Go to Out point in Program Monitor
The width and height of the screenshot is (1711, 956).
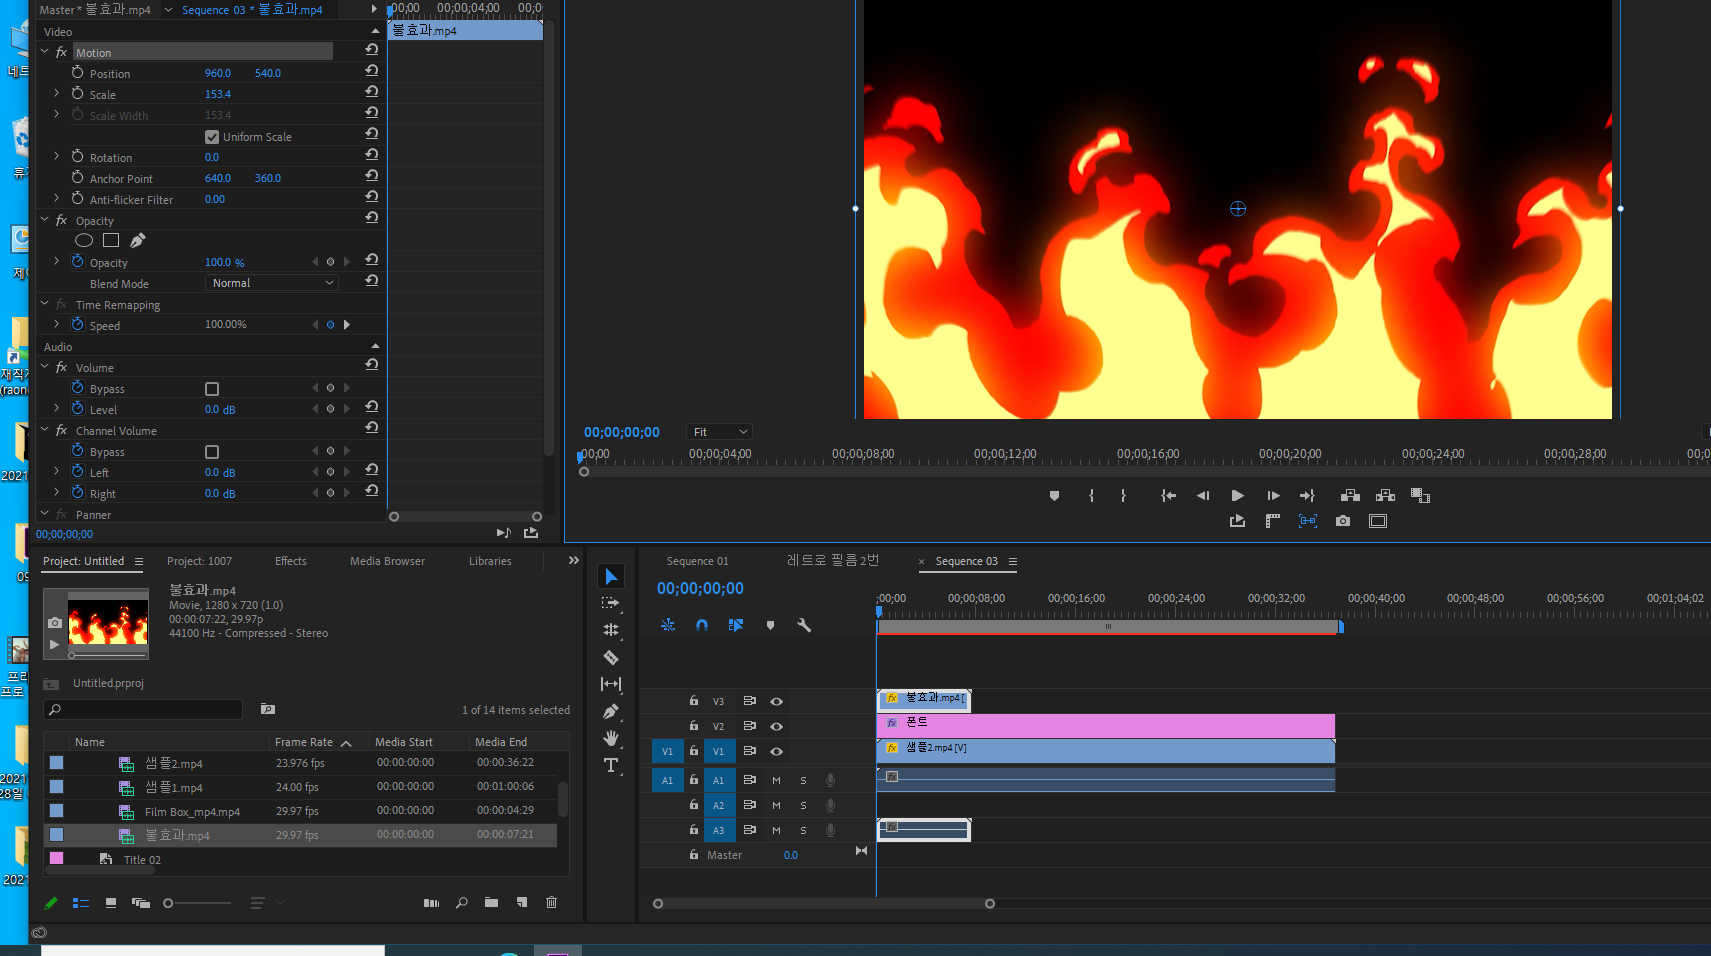click(x=1307, y=495)
